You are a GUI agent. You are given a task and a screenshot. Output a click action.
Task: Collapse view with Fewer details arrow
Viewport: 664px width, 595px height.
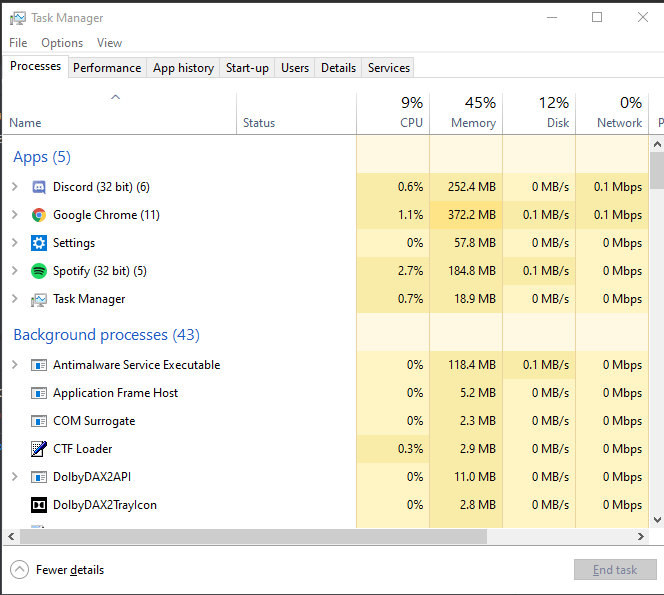pyautogui.click(x=19, y=570)
